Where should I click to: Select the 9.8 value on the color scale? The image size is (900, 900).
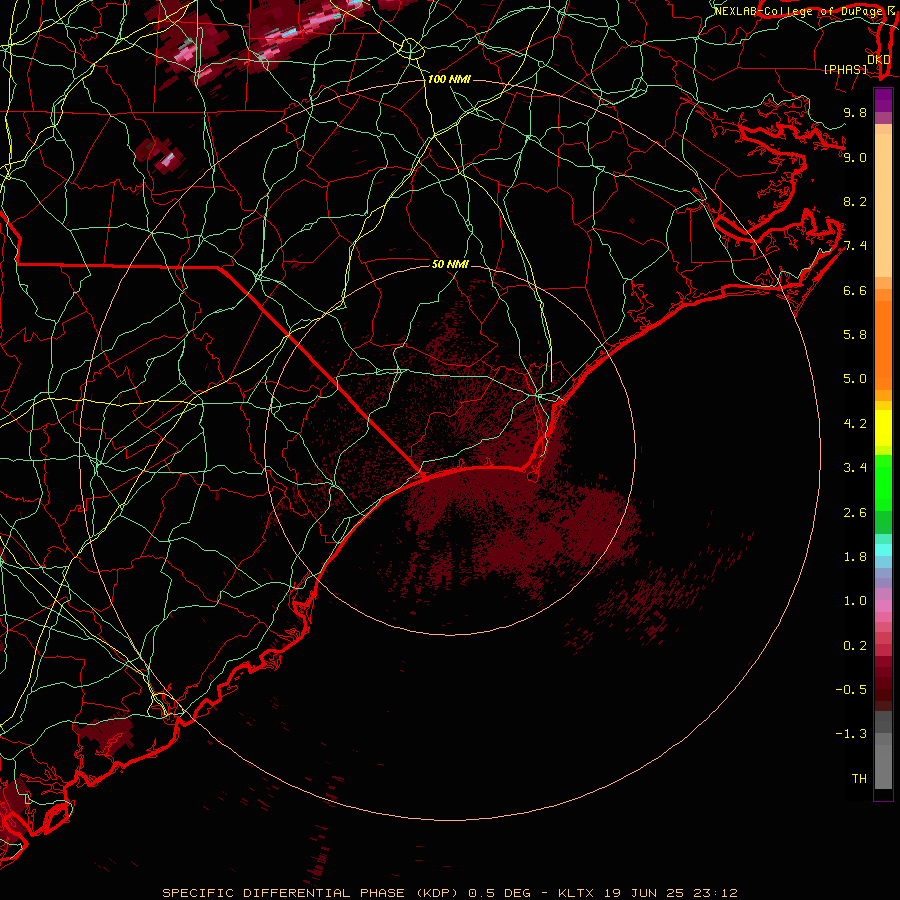[x=855, y=112]
